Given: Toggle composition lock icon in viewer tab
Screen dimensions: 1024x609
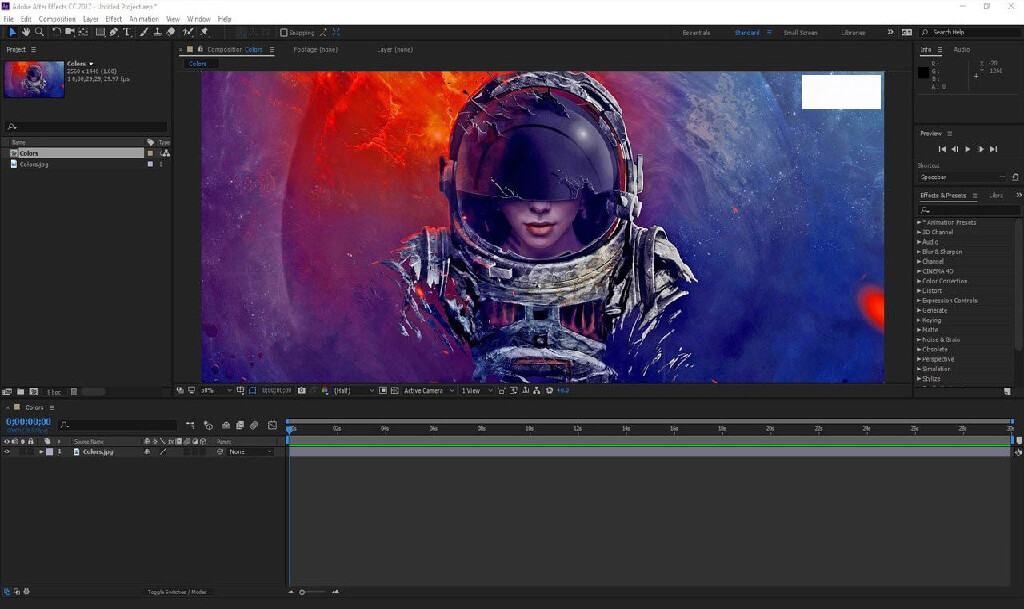Looking at the screenshot, I should [x=200, y=50].
